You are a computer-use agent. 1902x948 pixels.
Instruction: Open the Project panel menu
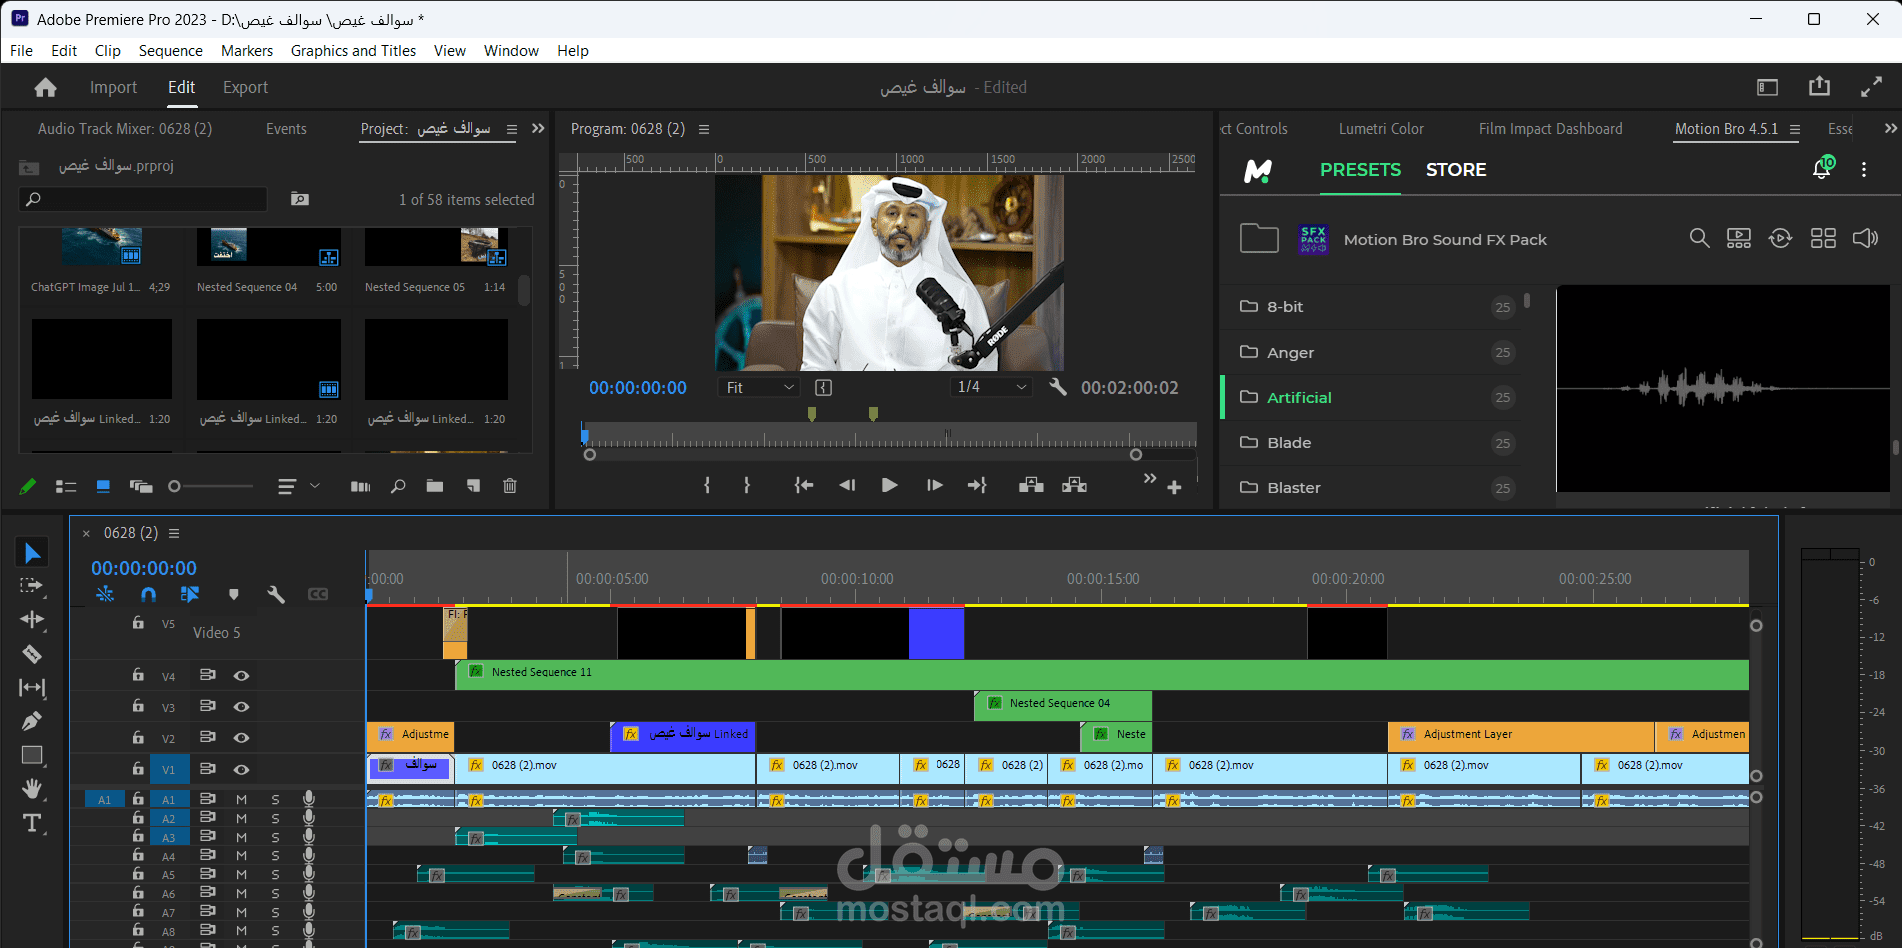(512, 129)
